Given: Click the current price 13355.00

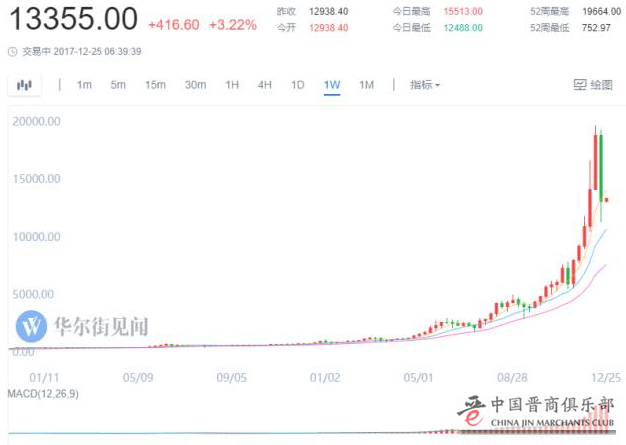Looking at the screenshot, I should click(x=70, y=20).
